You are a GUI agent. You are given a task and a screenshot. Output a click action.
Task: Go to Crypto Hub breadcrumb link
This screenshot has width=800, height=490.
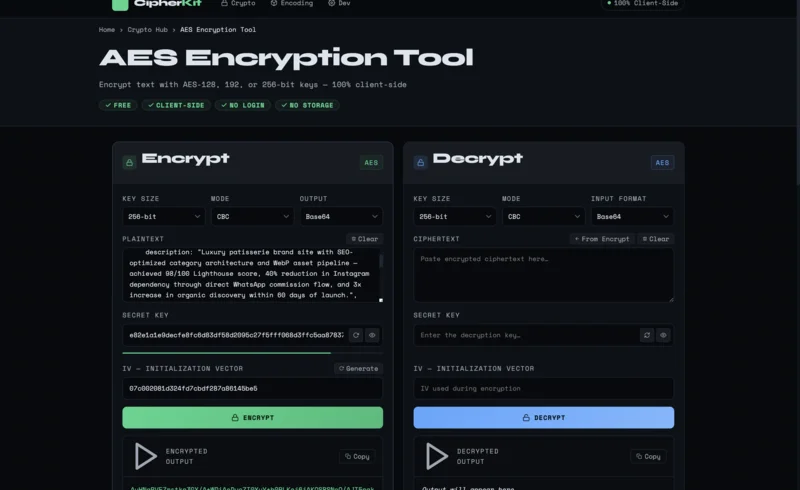click(x=147, y=30)
